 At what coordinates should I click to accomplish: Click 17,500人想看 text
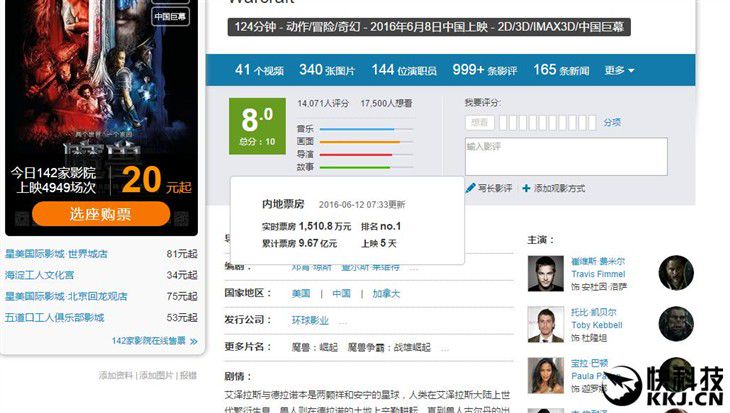(x=386, y=103)
